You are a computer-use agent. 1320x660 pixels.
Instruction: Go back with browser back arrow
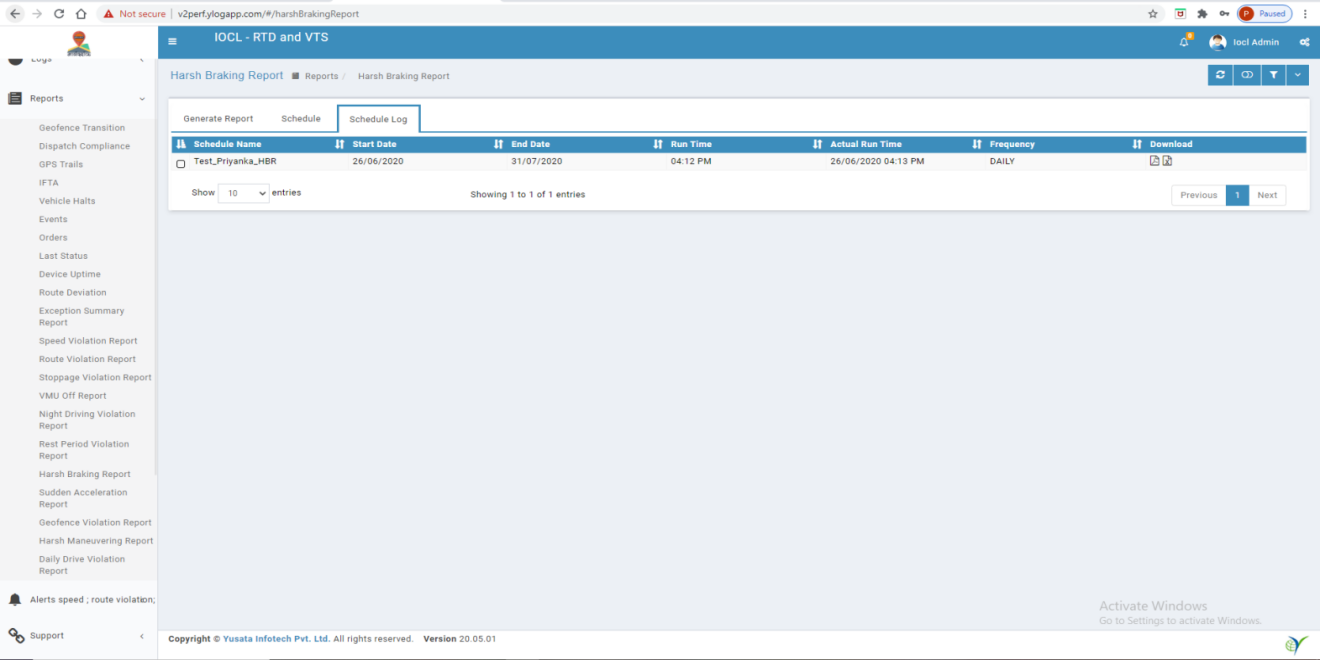tap(14, 14)
